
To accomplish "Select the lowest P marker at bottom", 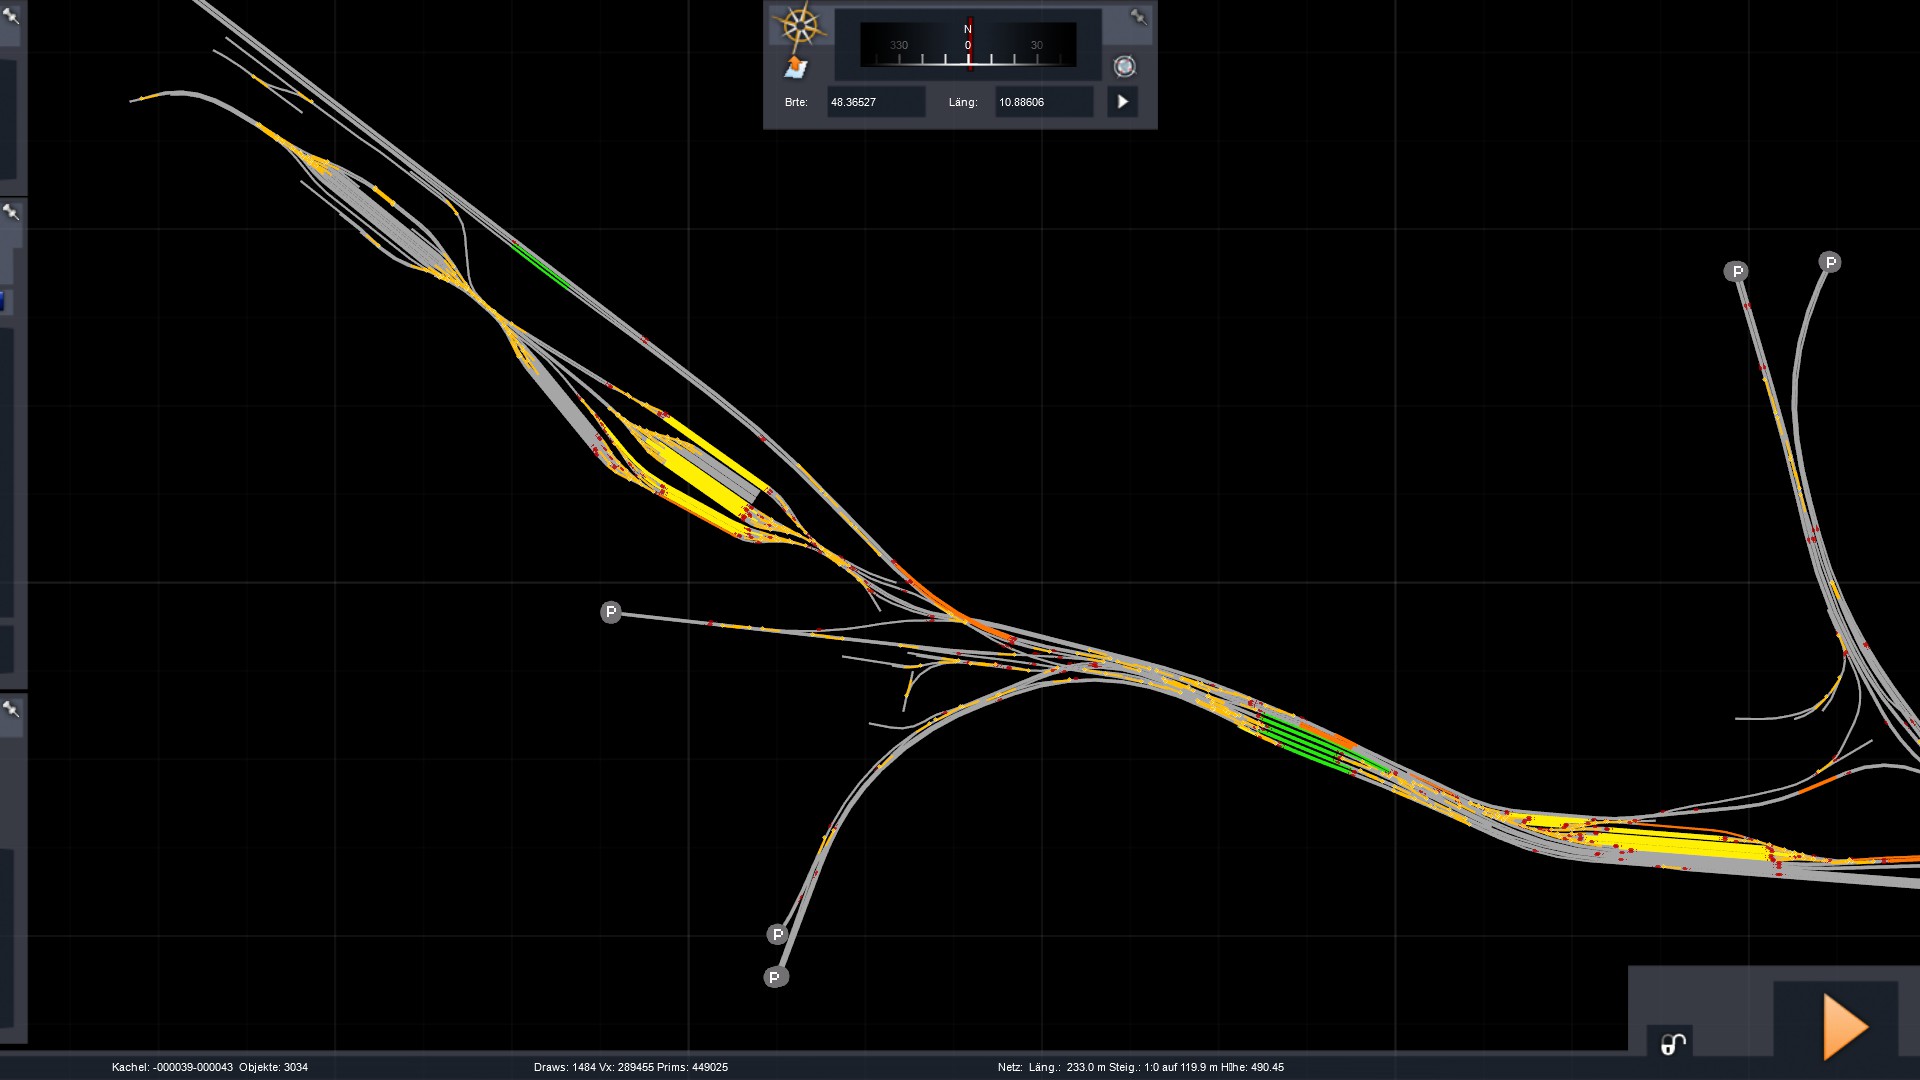I will pos(774,977).
